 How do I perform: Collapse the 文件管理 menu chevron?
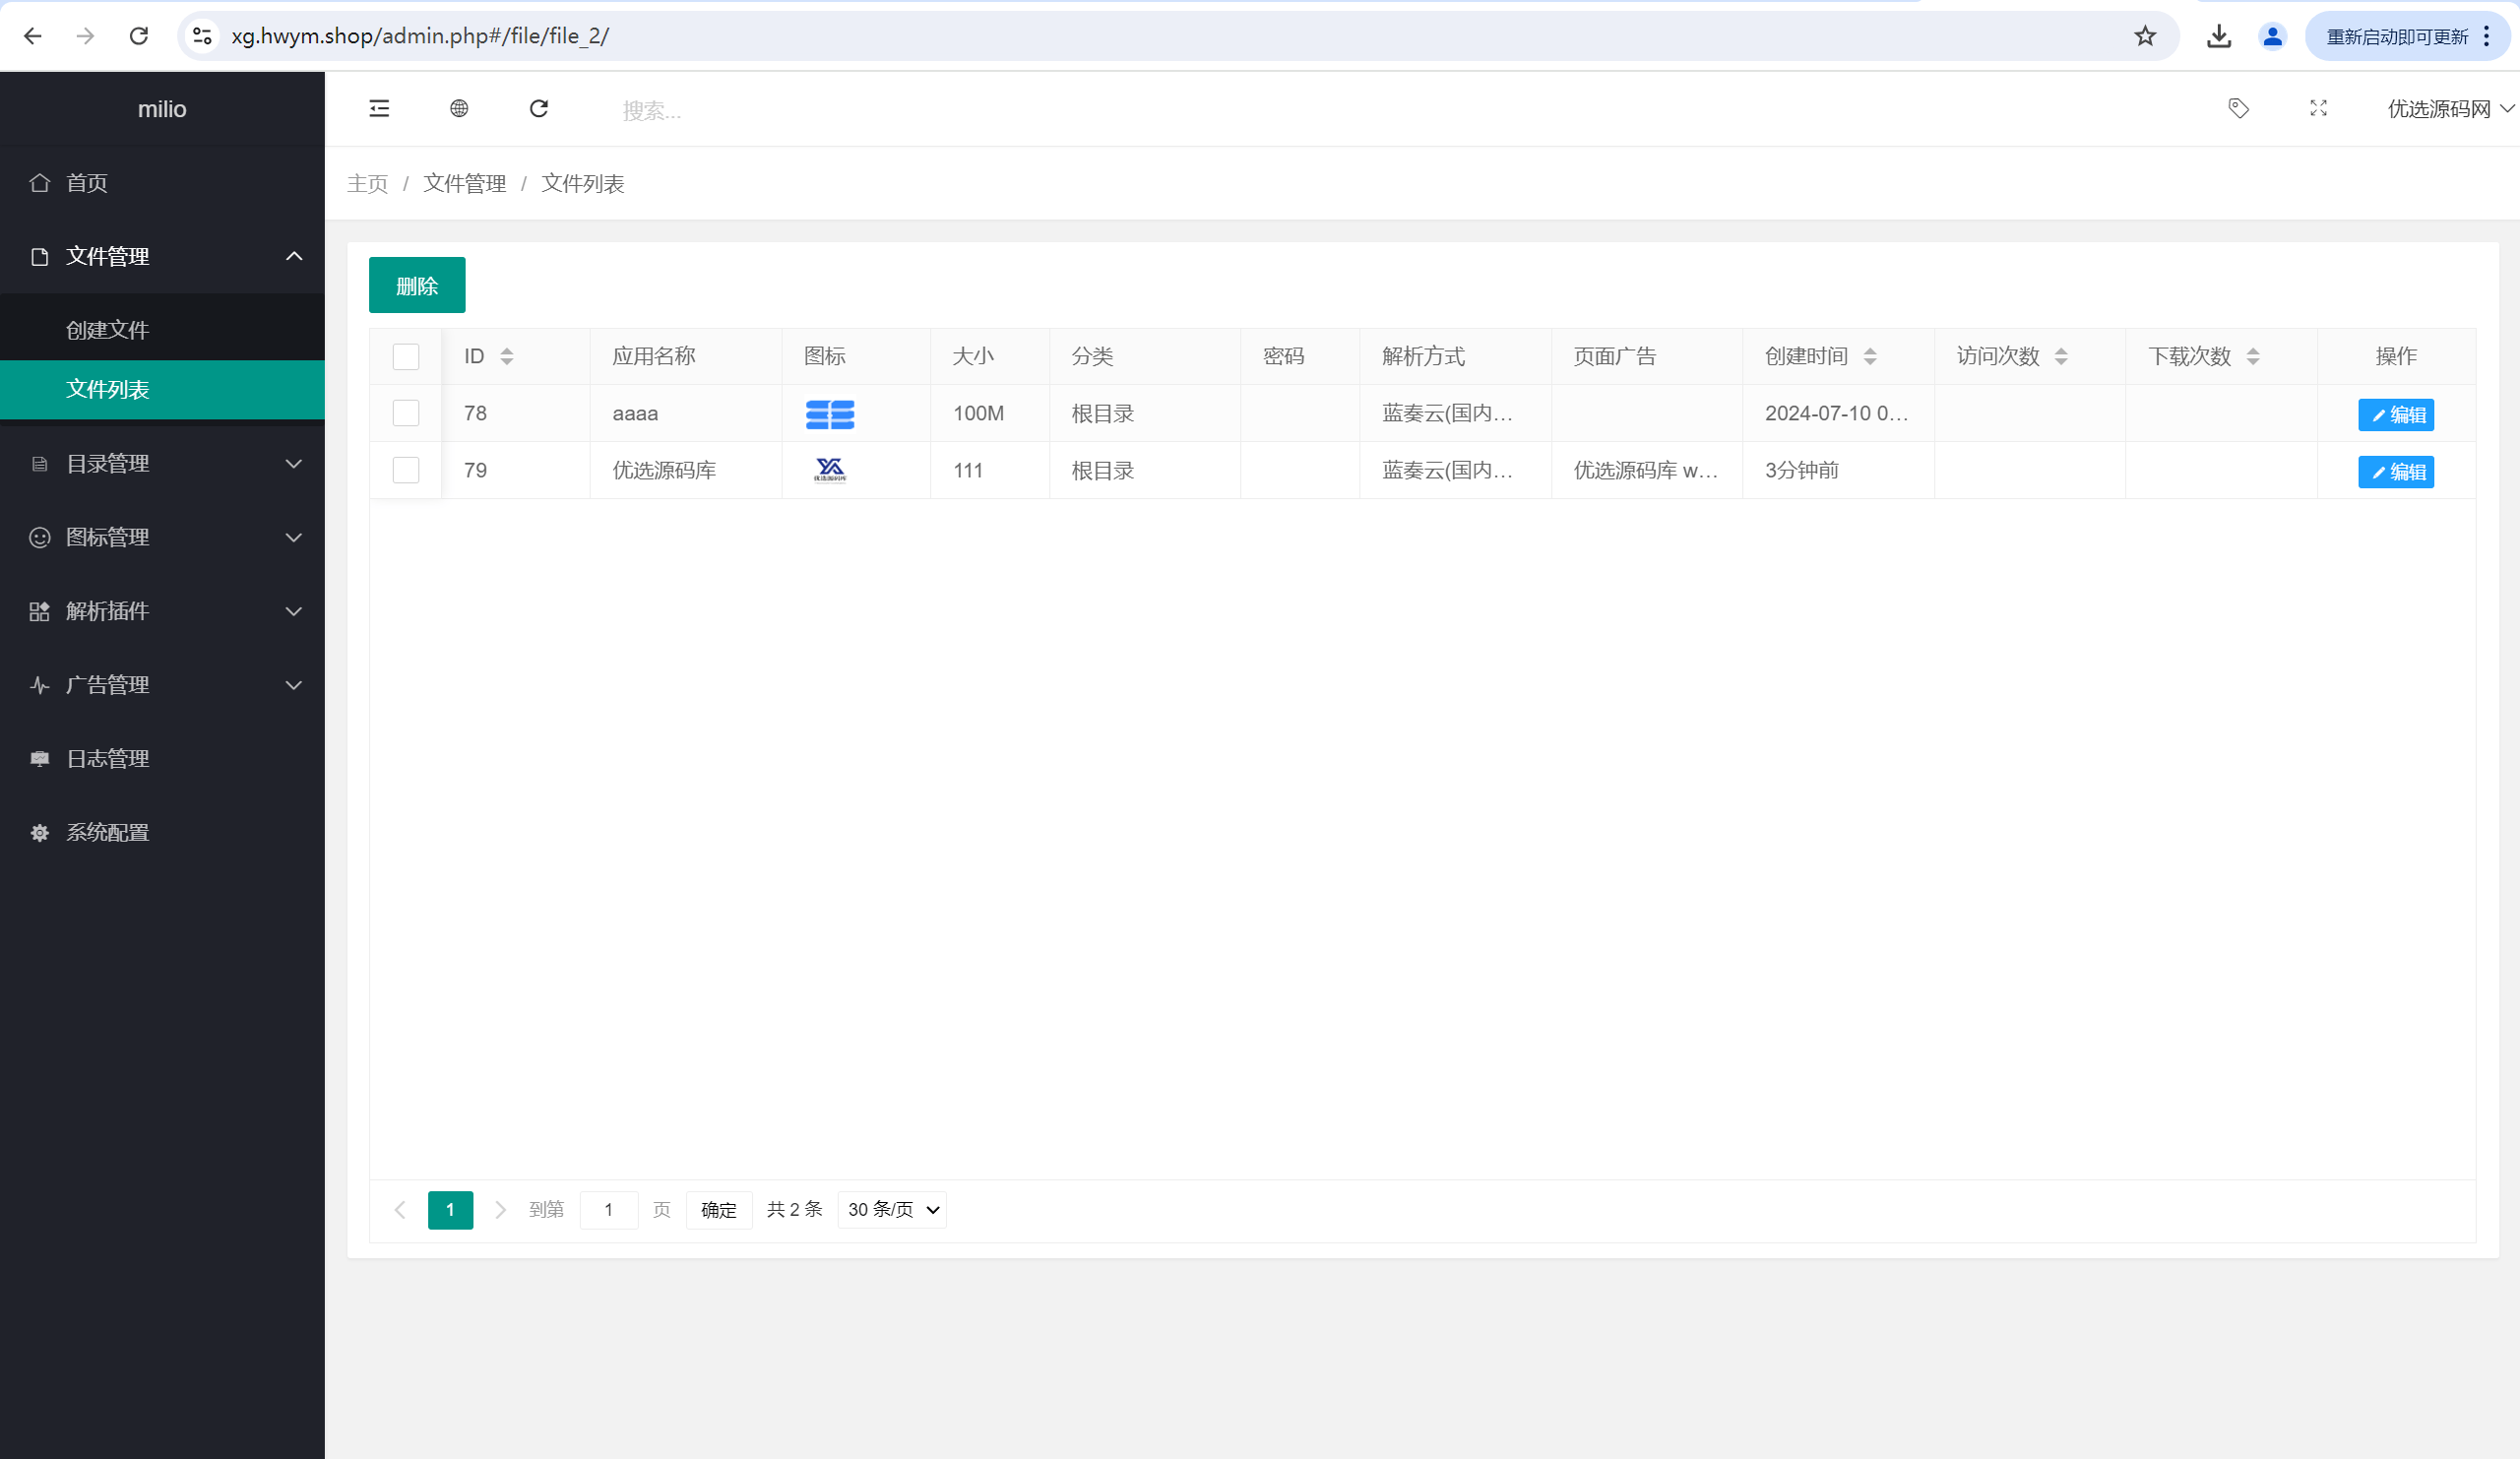click(x=294, y=256)
